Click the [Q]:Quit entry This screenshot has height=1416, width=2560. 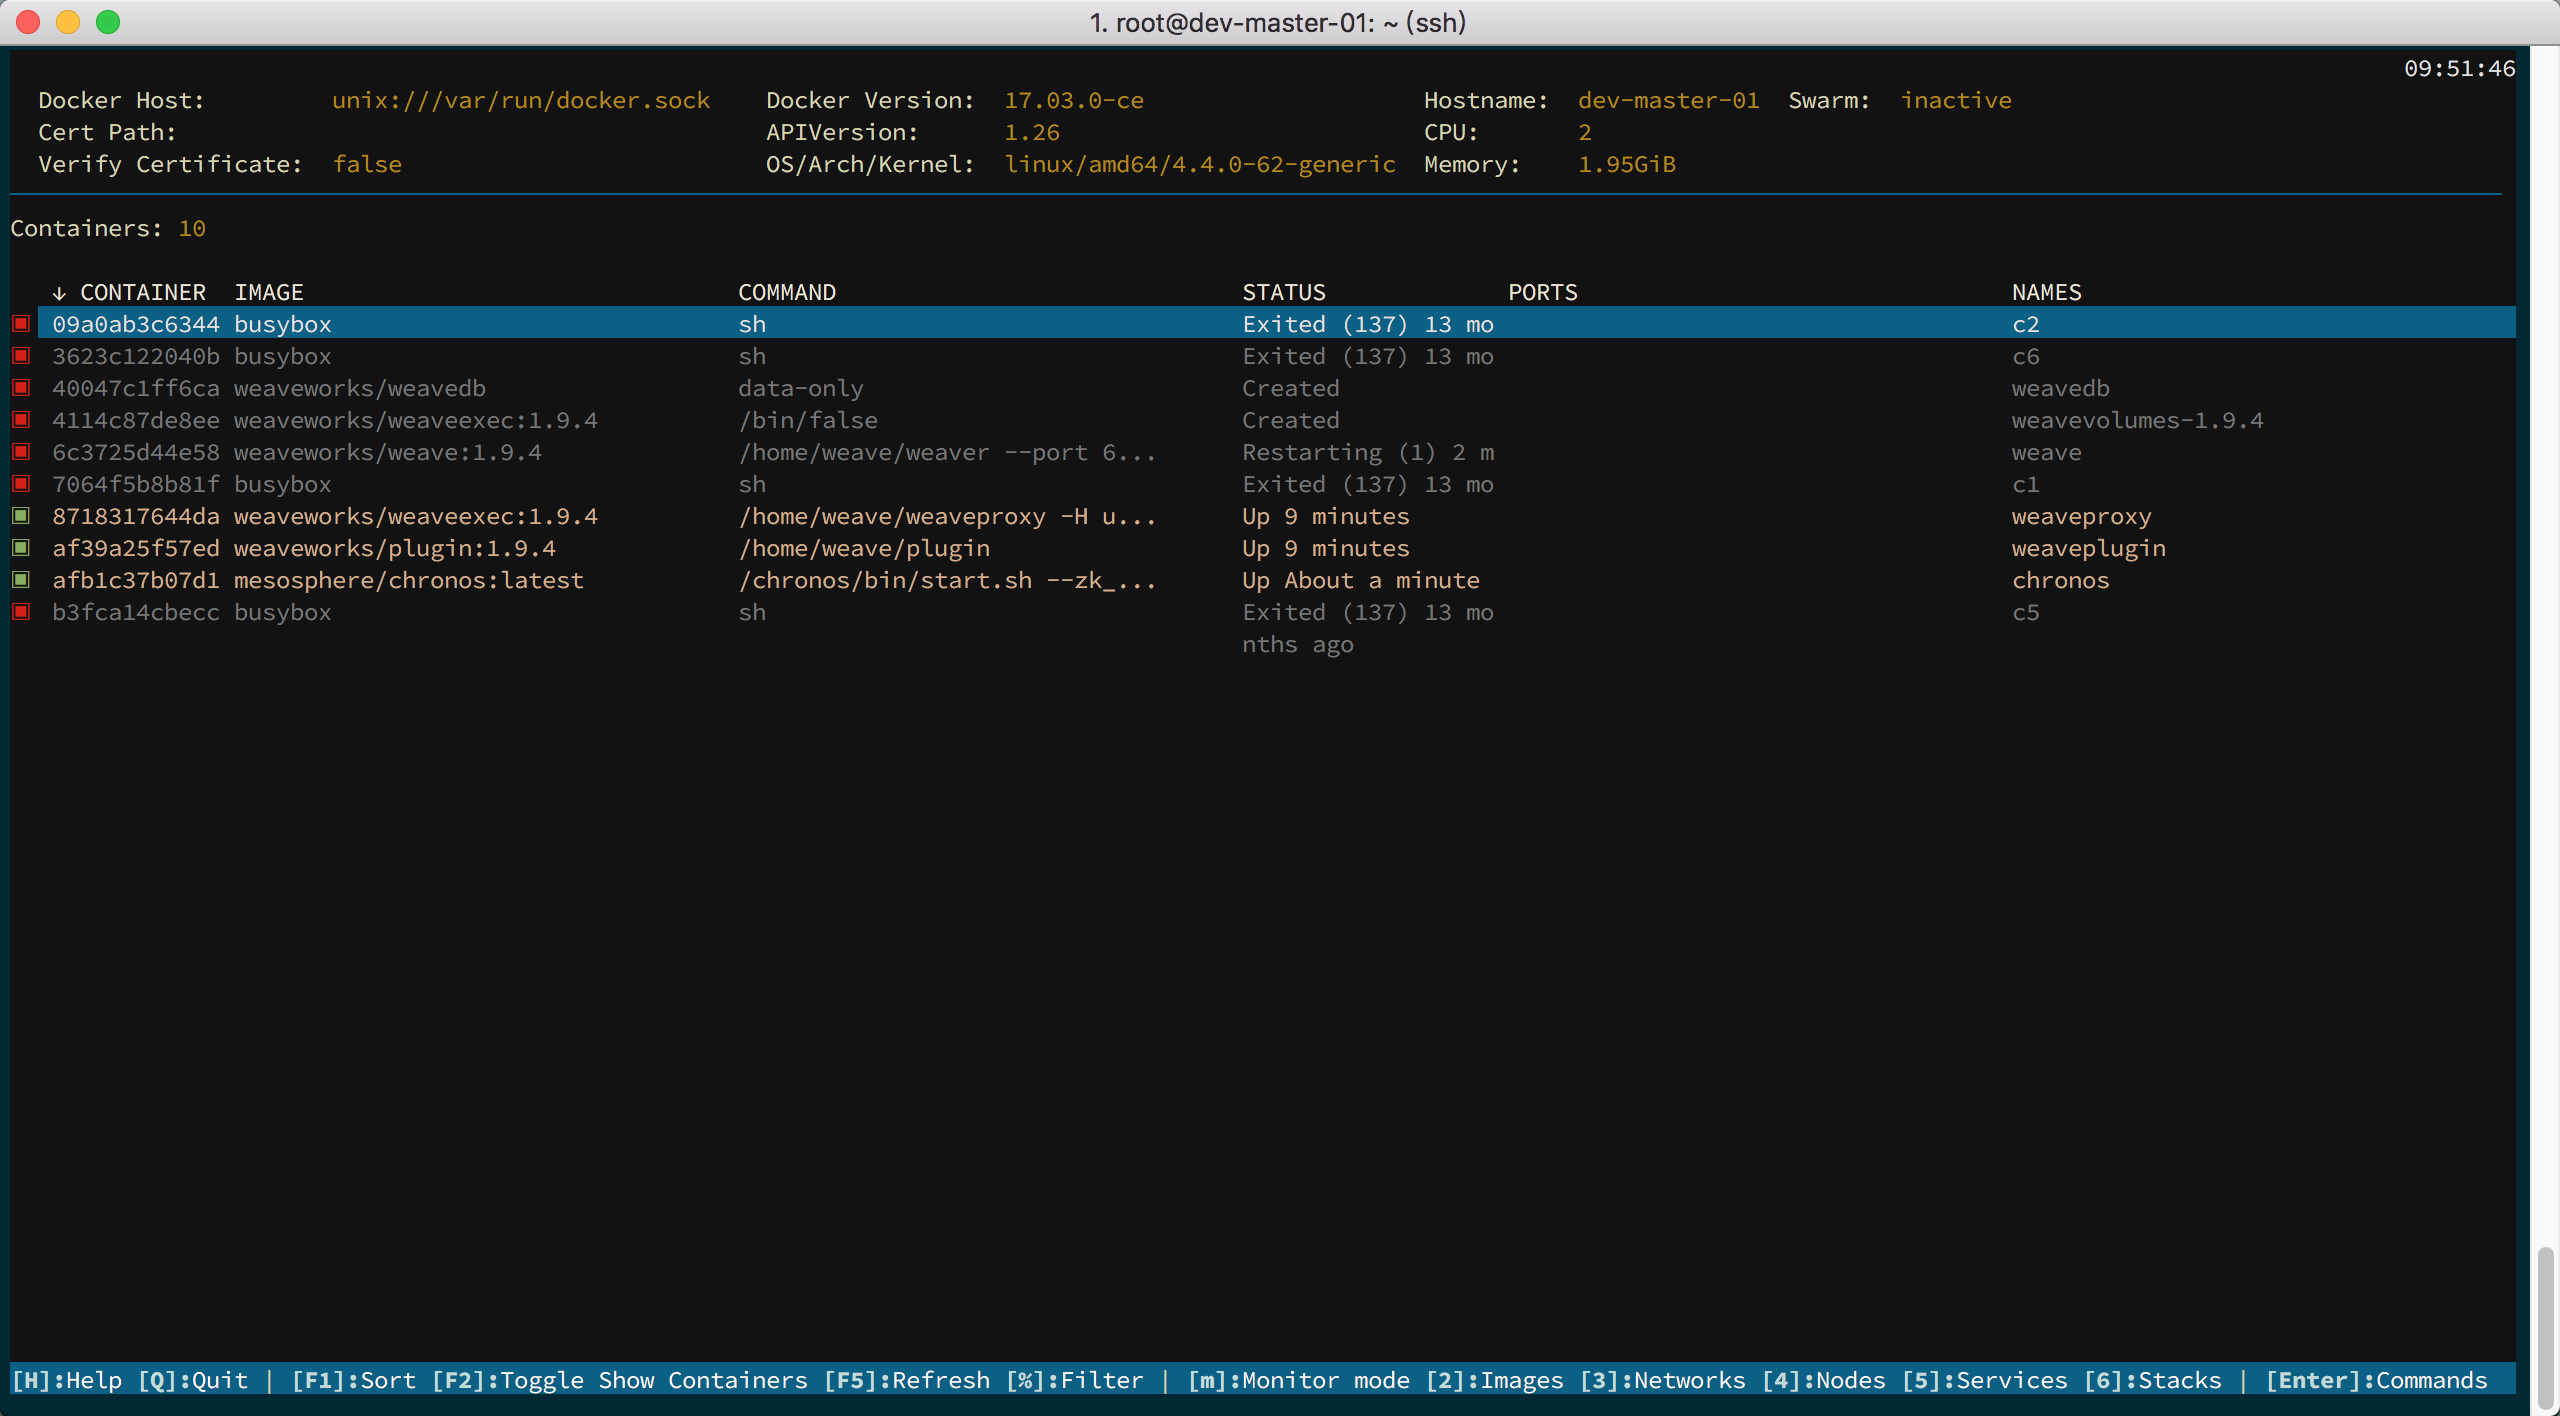[193, 1380]
